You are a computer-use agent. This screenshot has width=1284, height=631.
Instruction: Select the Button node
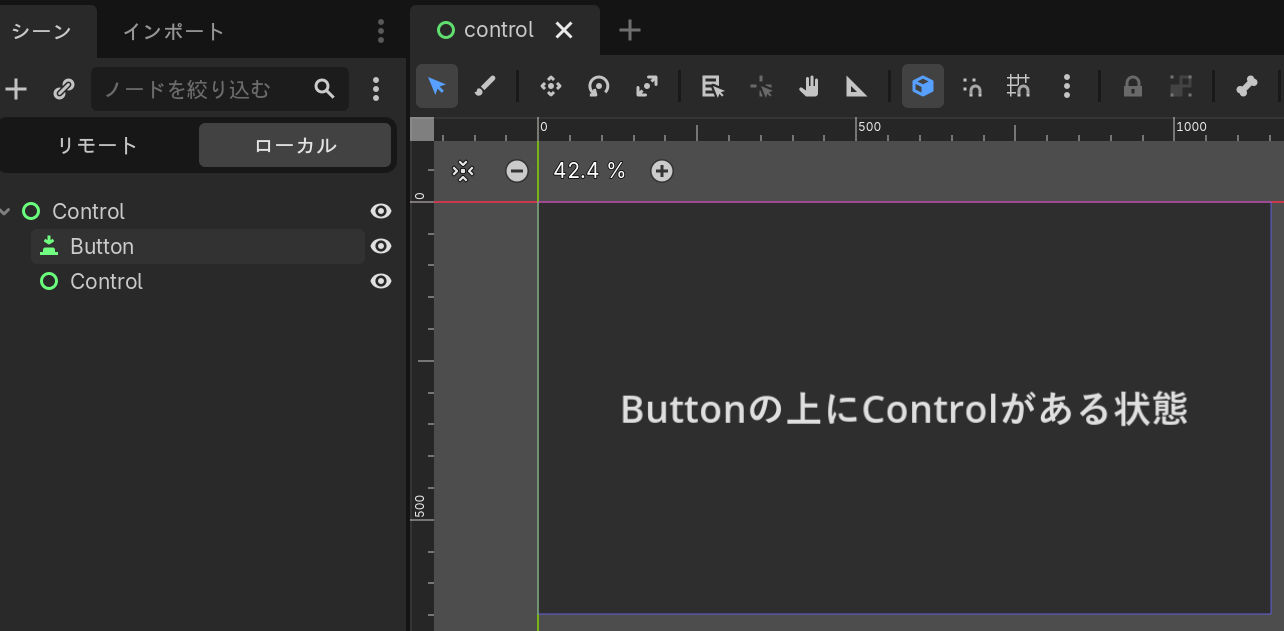(197, 247)
